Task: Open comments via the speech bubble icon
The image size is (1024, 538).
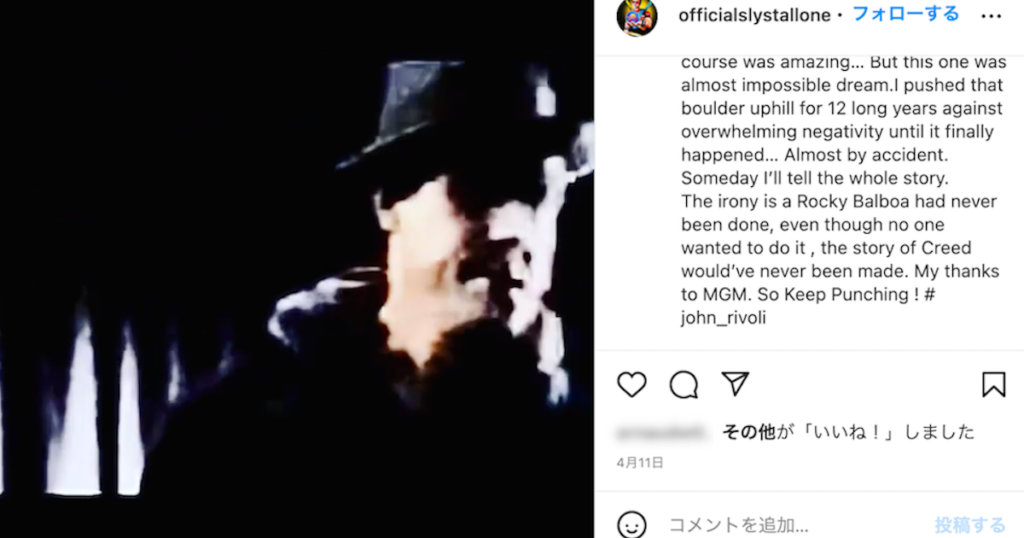Action: pos(684,385)
